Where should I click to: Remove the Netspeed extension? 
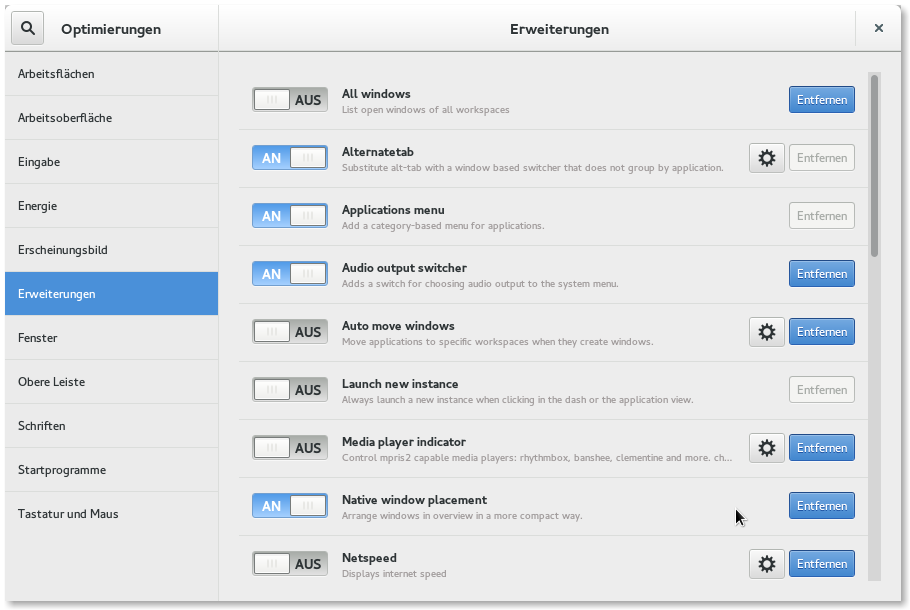pos(822,564)
